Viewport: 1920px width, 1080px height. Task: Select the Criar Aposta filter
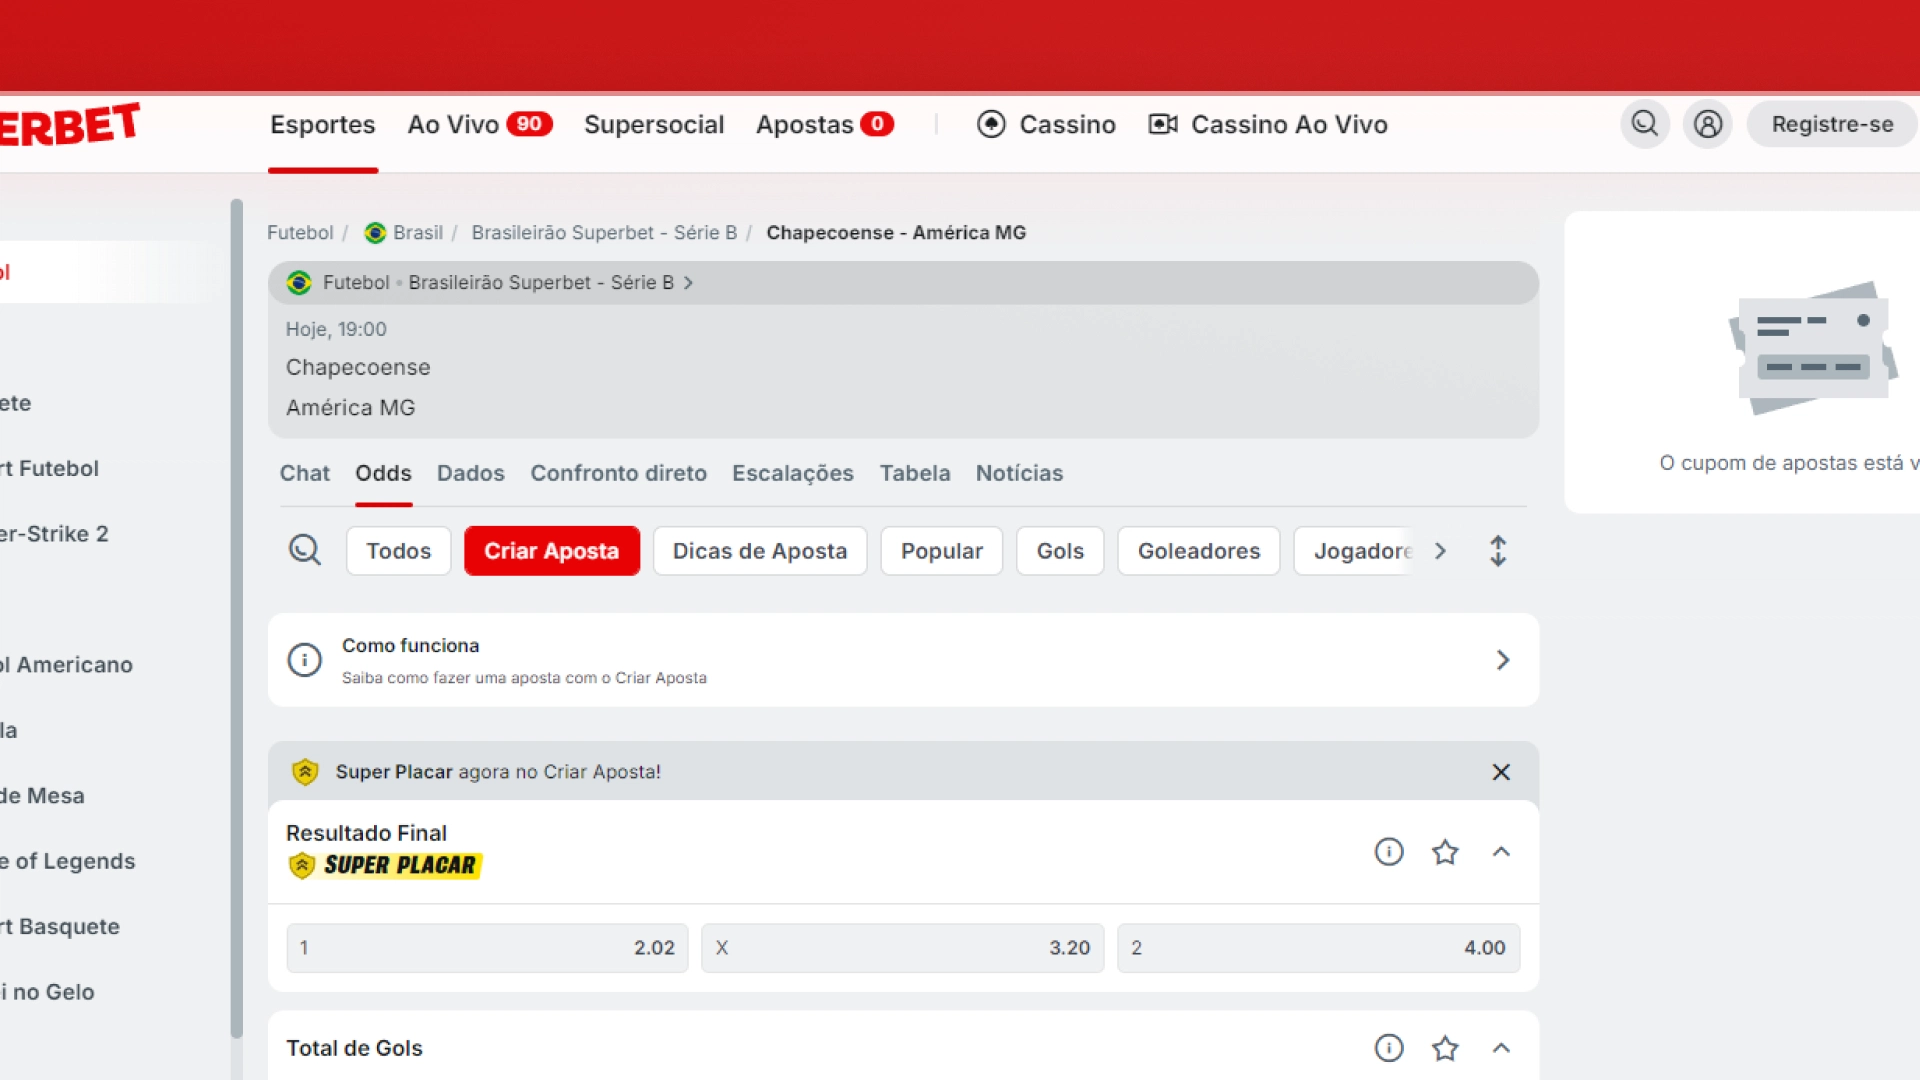551,550
